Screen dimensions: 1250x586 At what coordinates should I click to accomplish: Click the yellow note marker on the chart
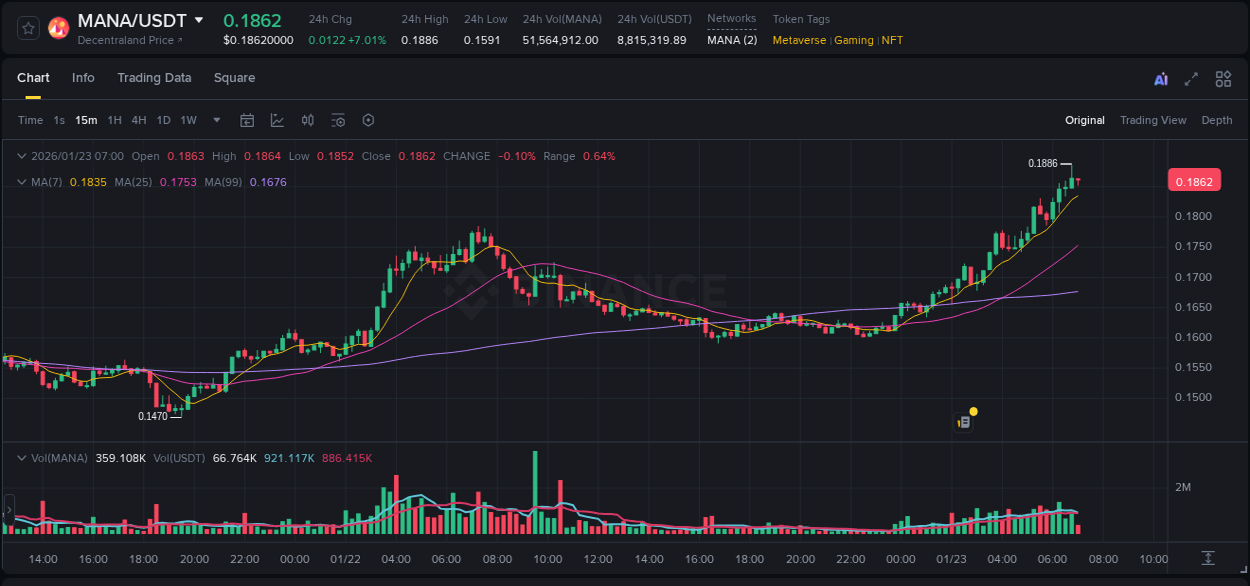click(971, 411)
